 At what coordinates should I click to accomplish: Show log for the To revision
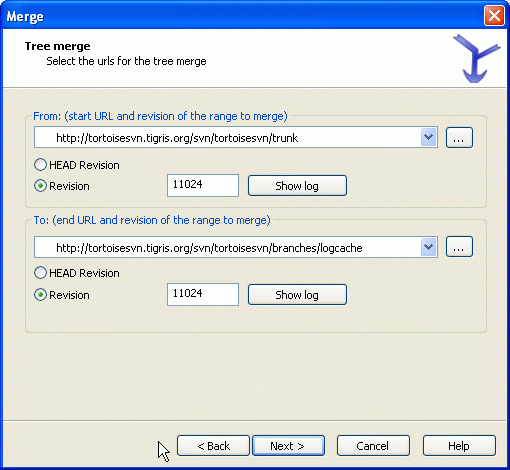tap(297, 295)
